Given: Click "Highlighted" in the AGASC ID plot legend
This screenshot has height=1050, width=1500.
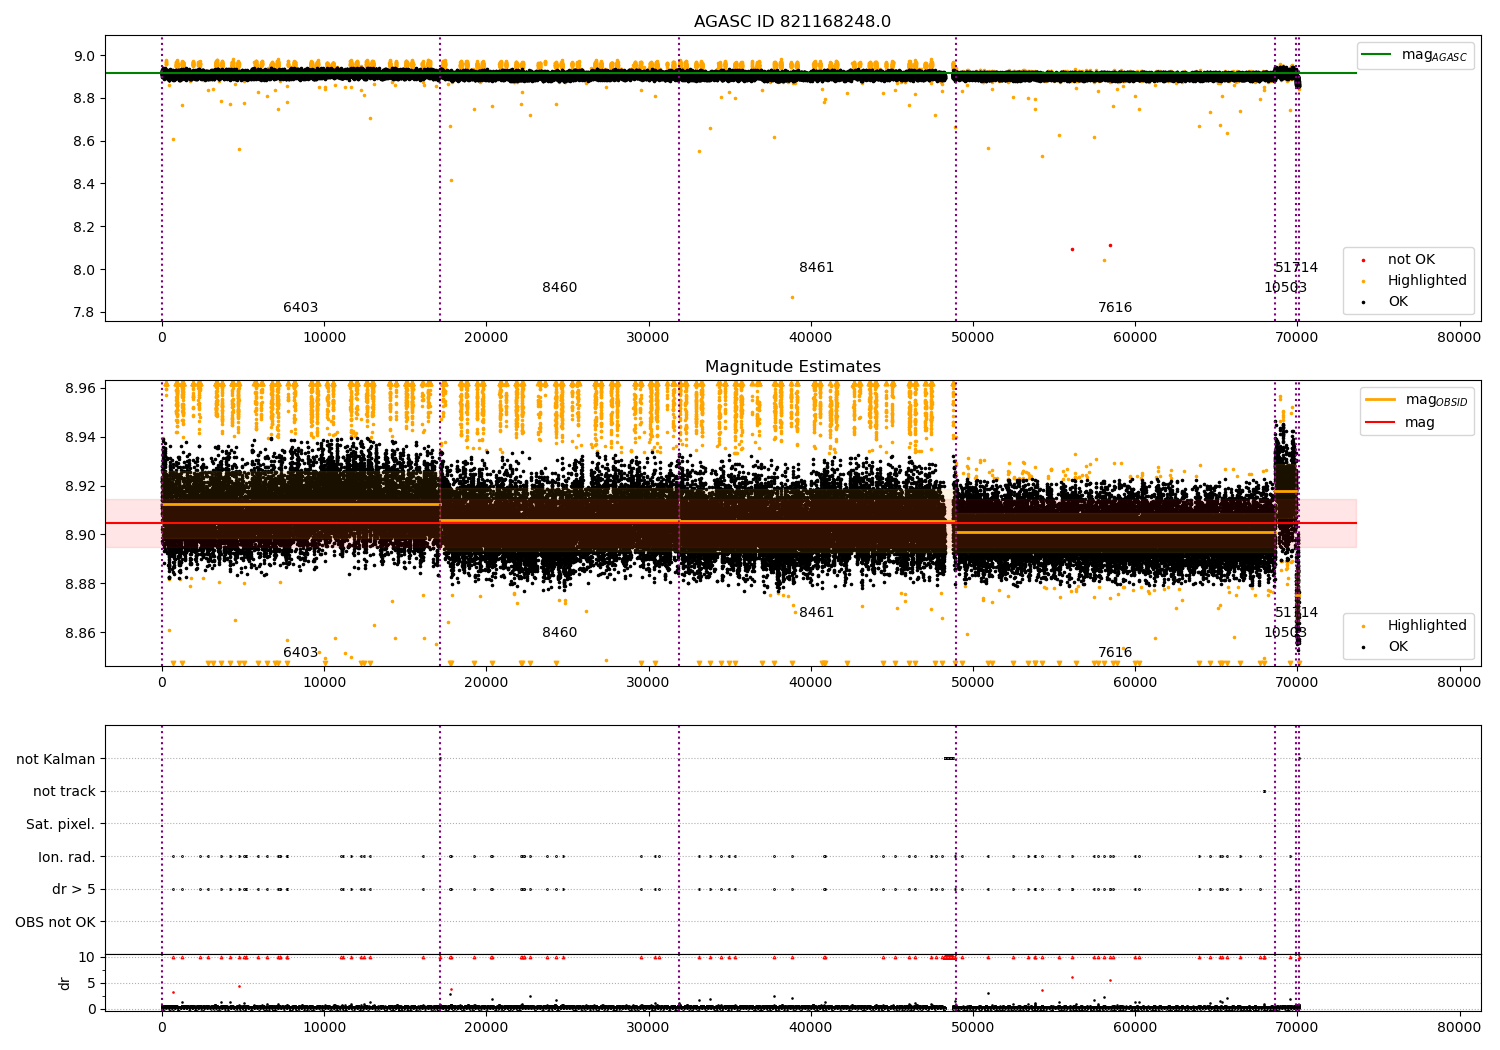Looking at the screenshot, I should point(1427,281).
